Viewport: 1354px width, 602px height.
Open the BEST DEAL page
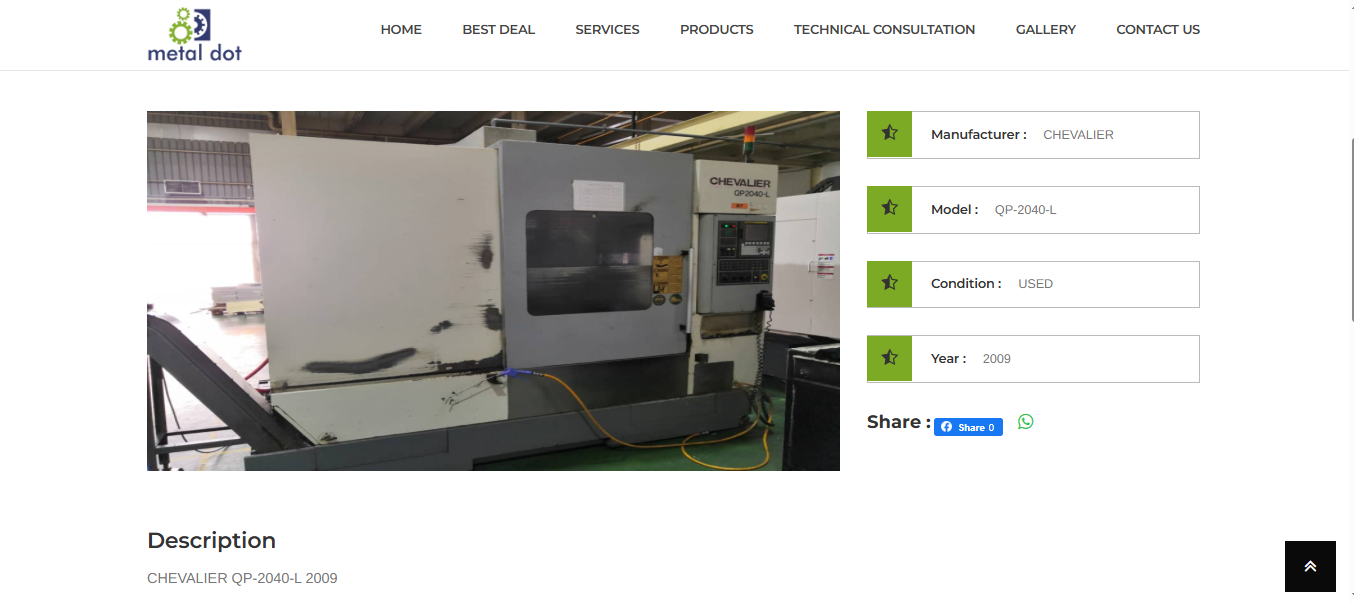(498, 29)
